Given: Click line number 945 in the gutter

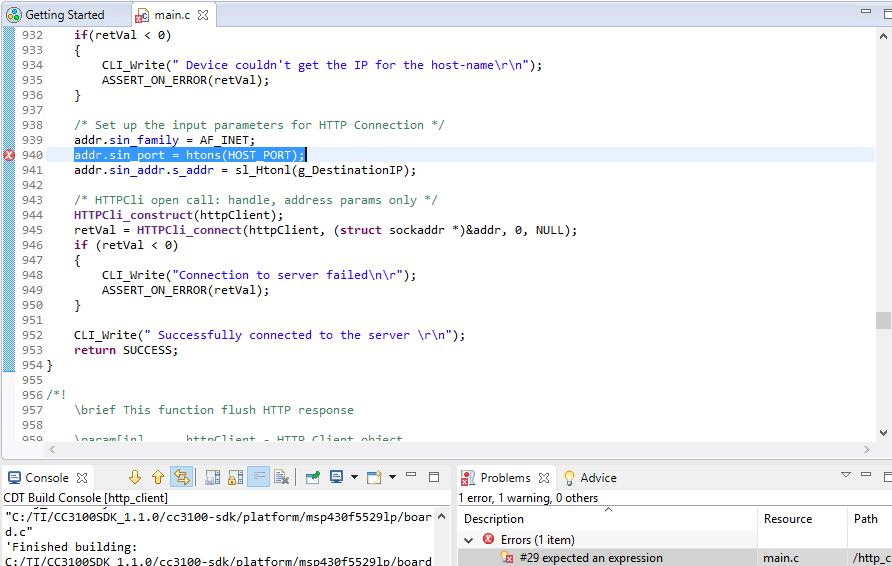Looking at the screenshot, I should [32, 230].
